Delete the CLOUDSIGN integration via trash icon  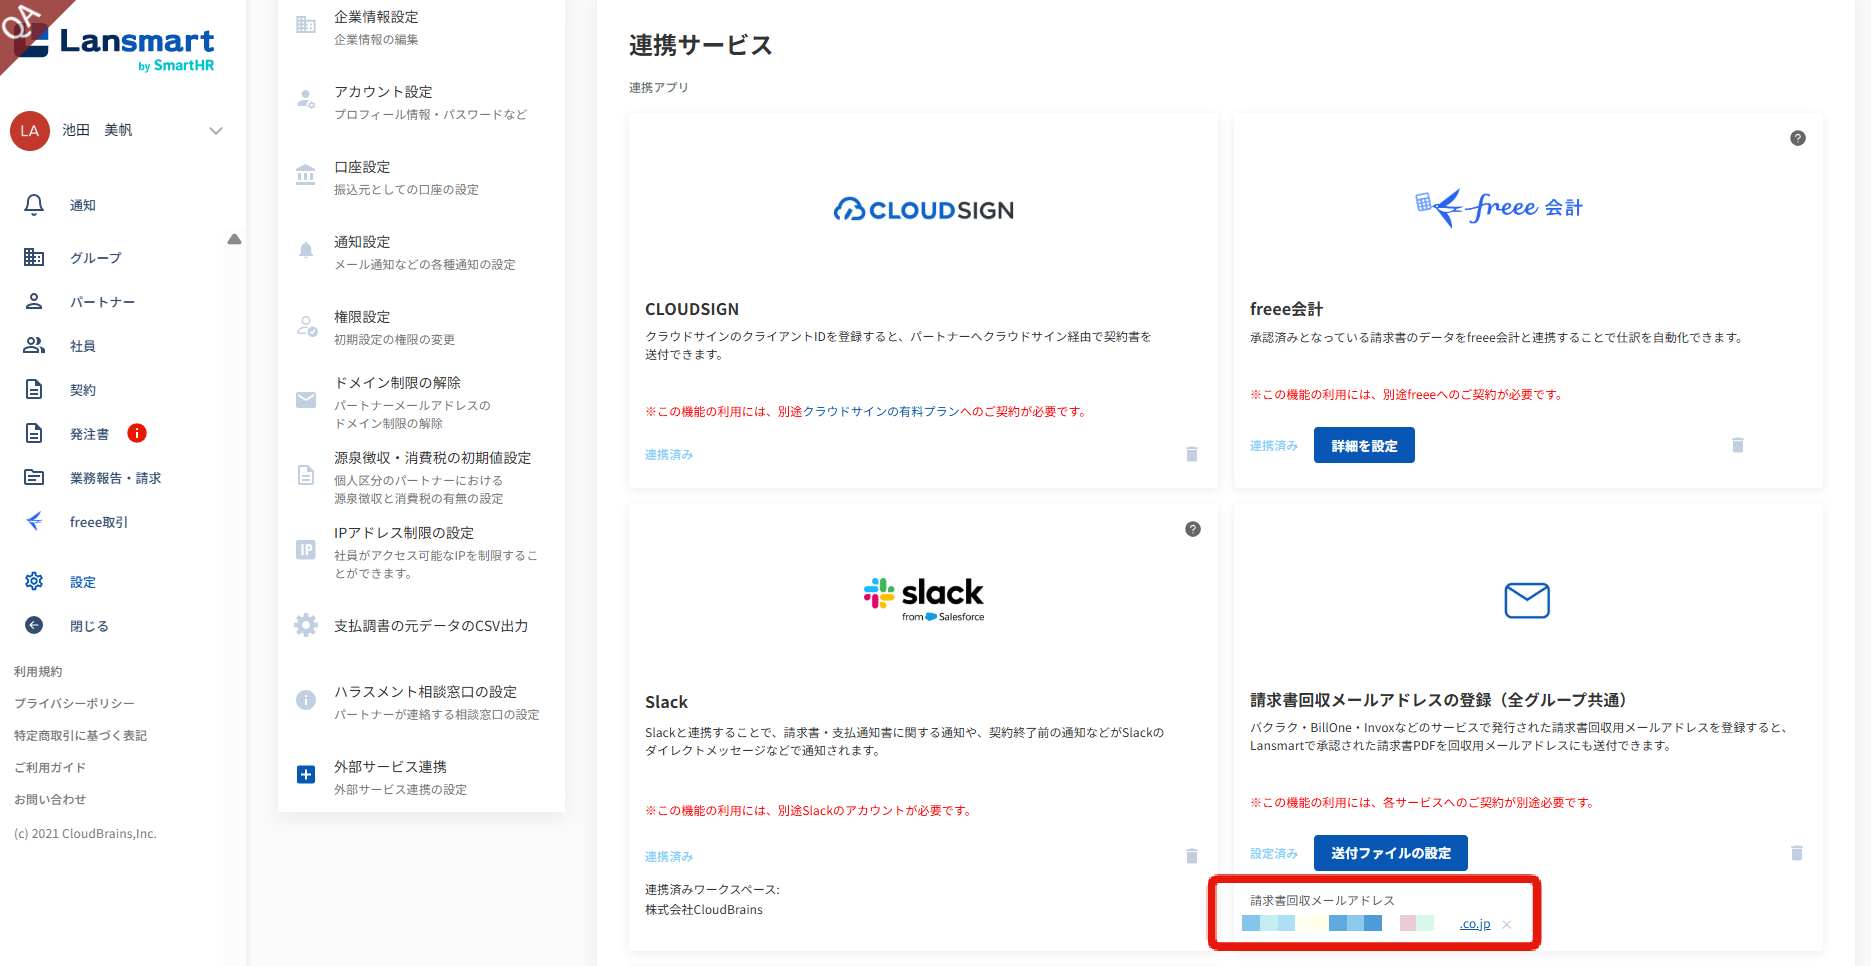point(1192,454)
